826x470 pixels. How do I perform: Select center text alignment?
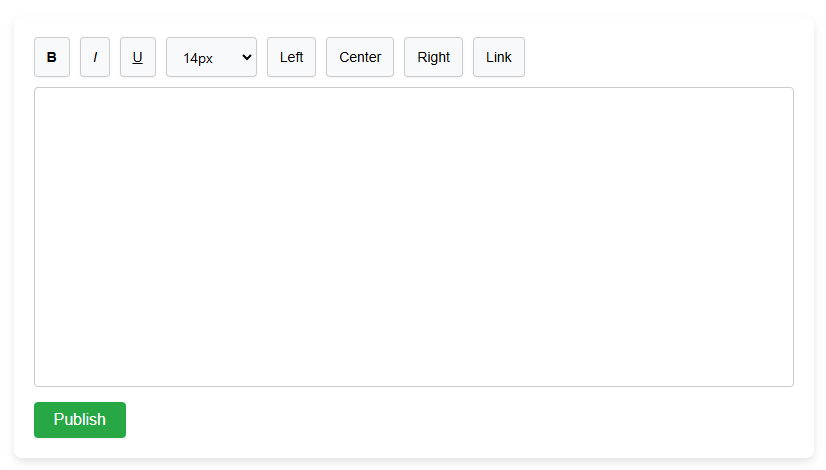tap(360, 57)
